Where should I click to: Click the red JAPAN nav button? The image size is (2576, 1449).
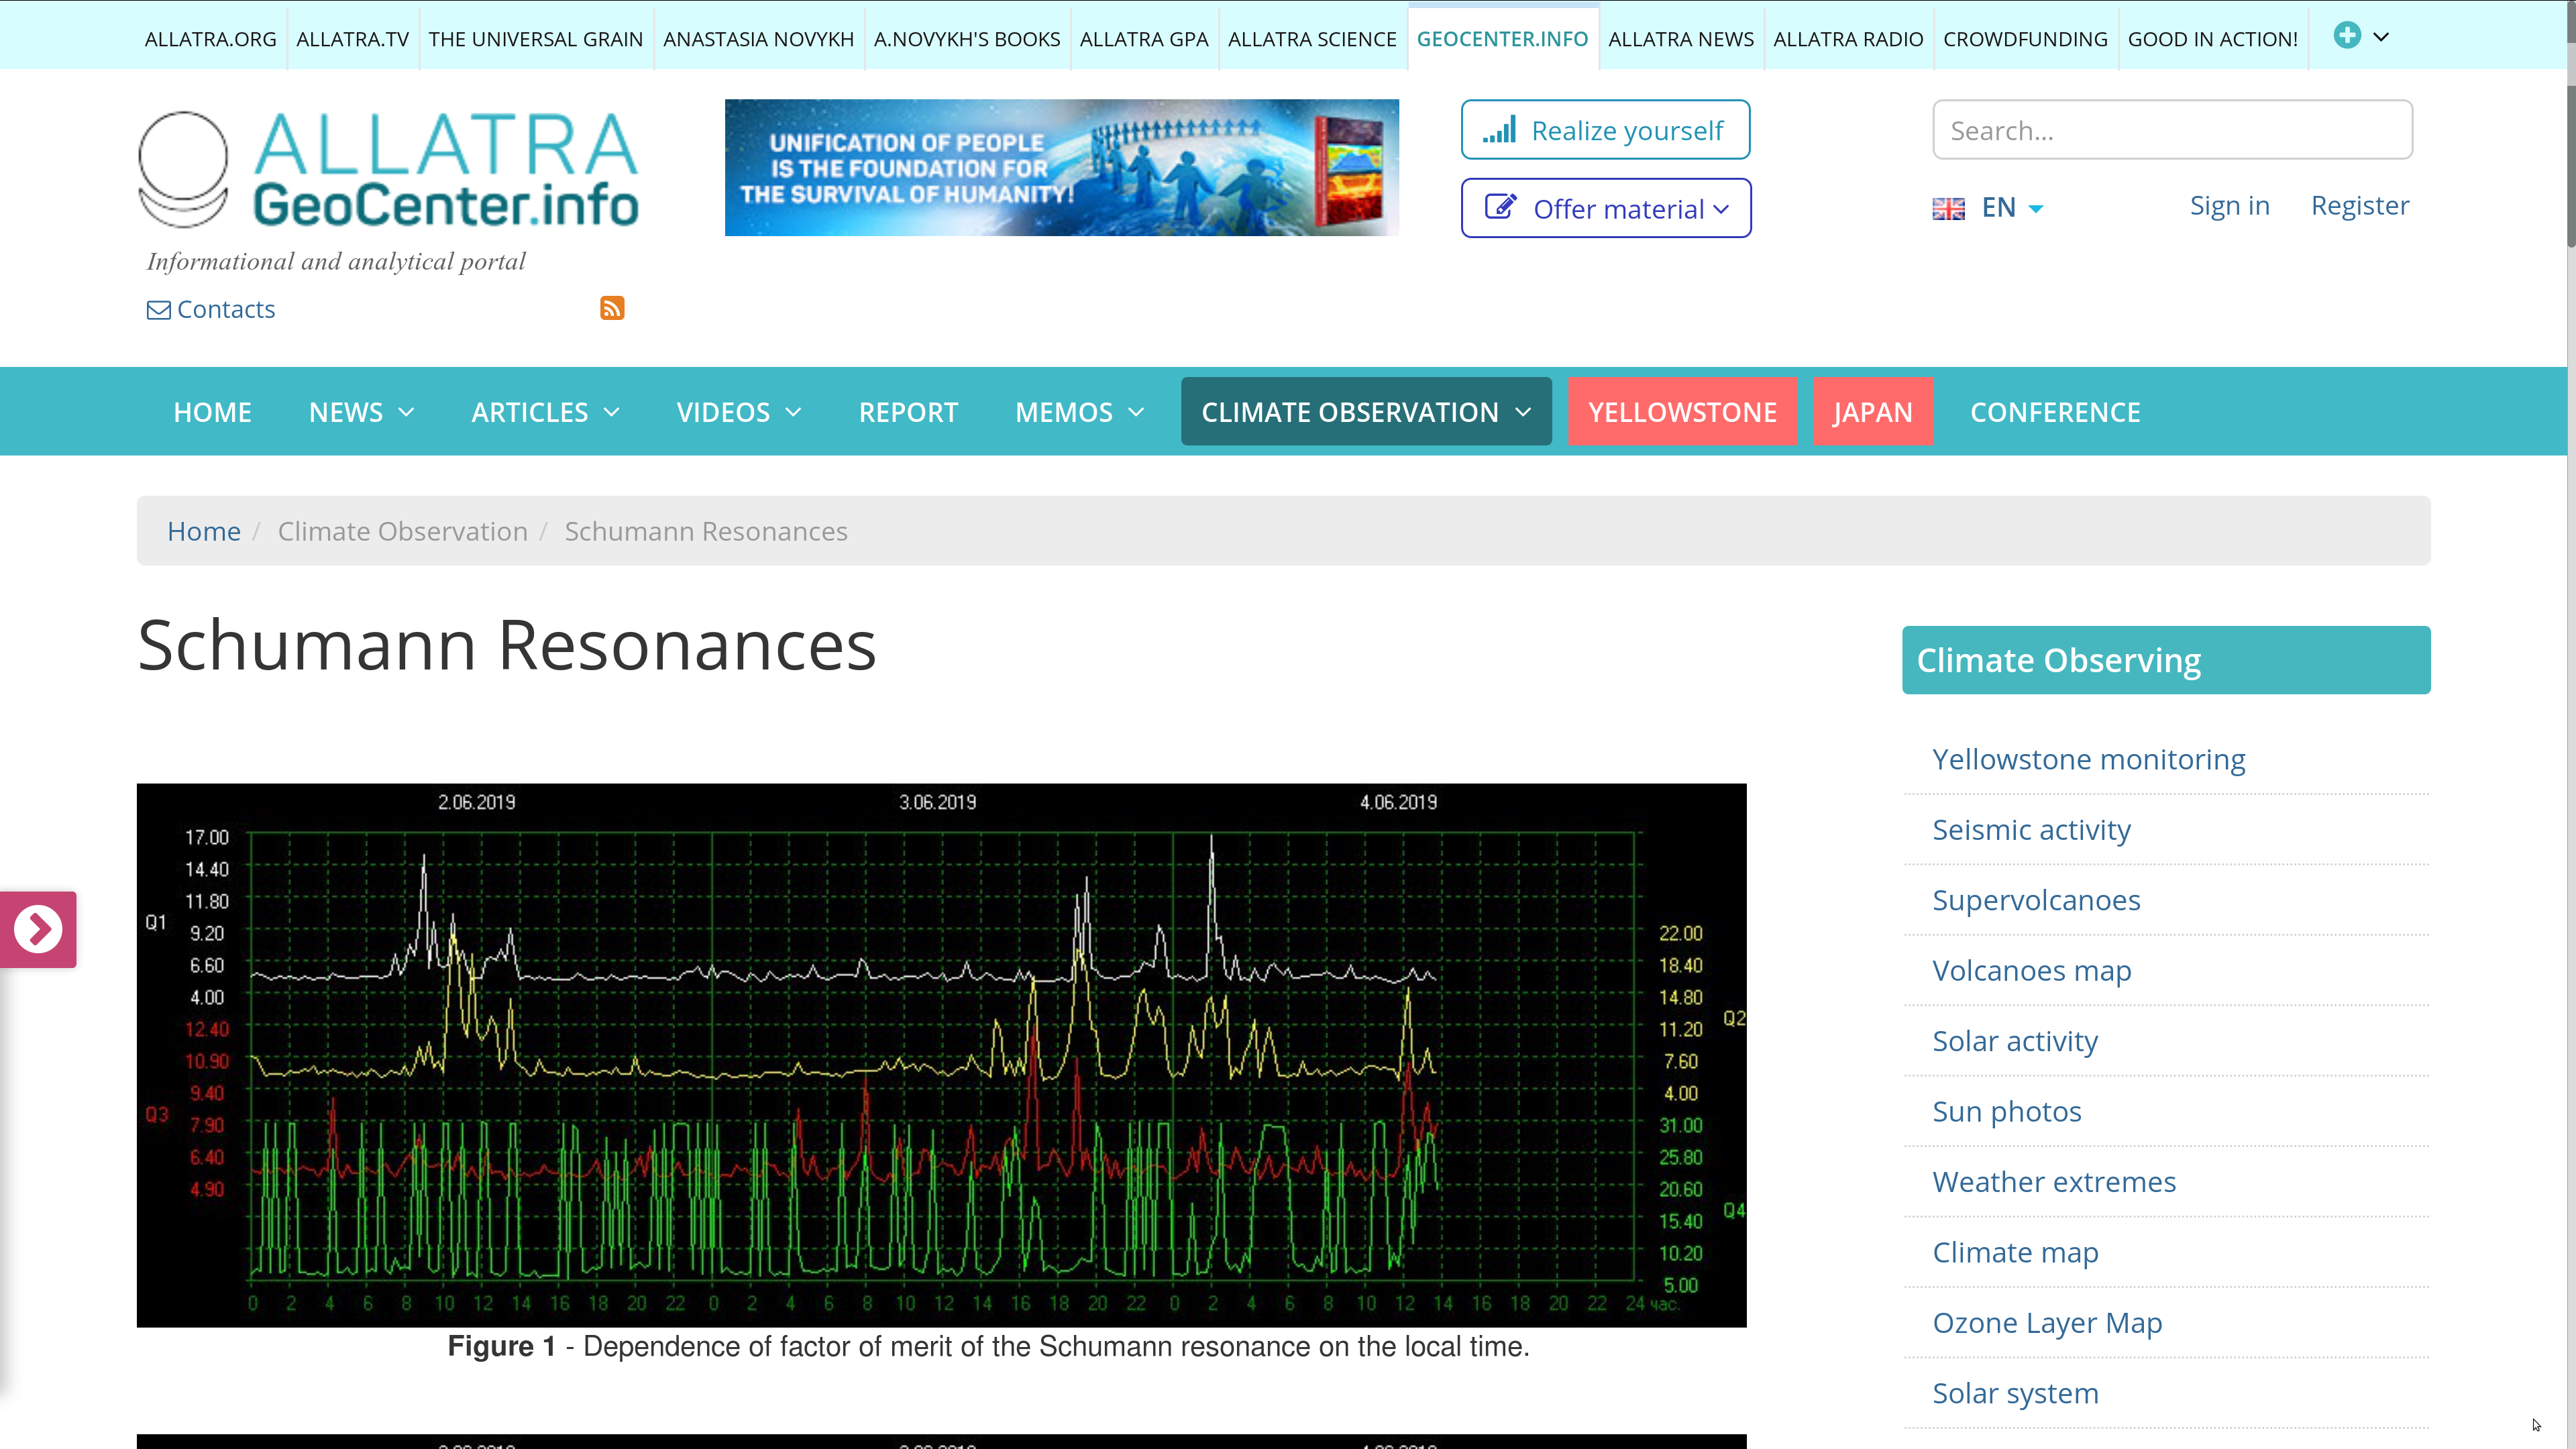[1872, 412]
